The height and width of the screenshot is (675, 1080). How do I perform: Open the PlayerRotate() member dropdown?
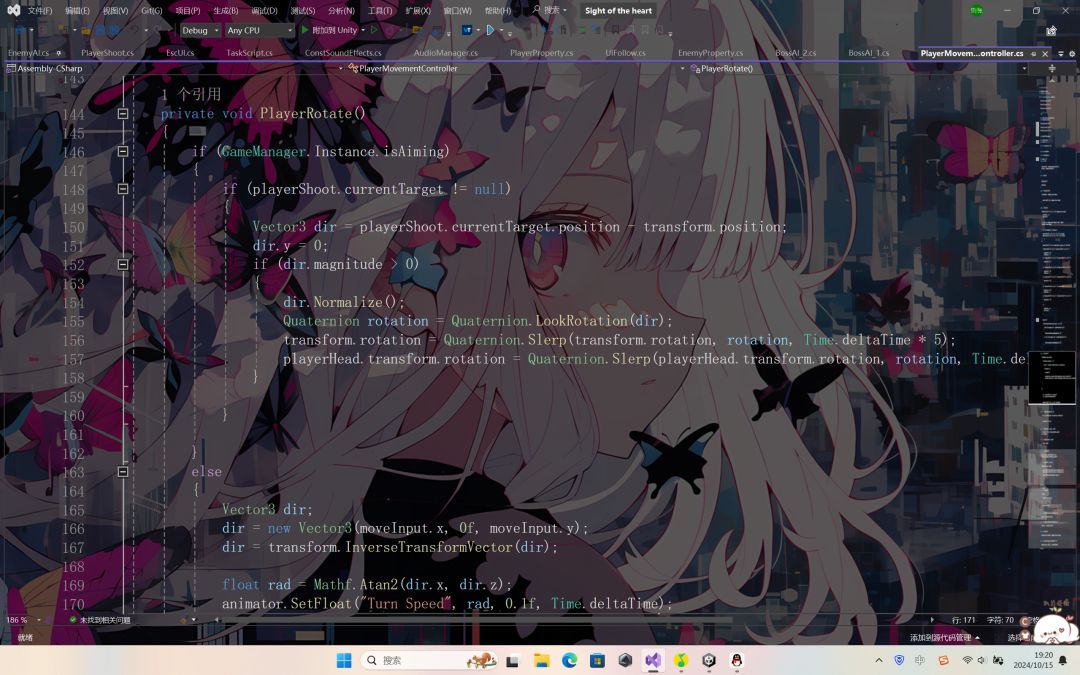click(858, 68)
